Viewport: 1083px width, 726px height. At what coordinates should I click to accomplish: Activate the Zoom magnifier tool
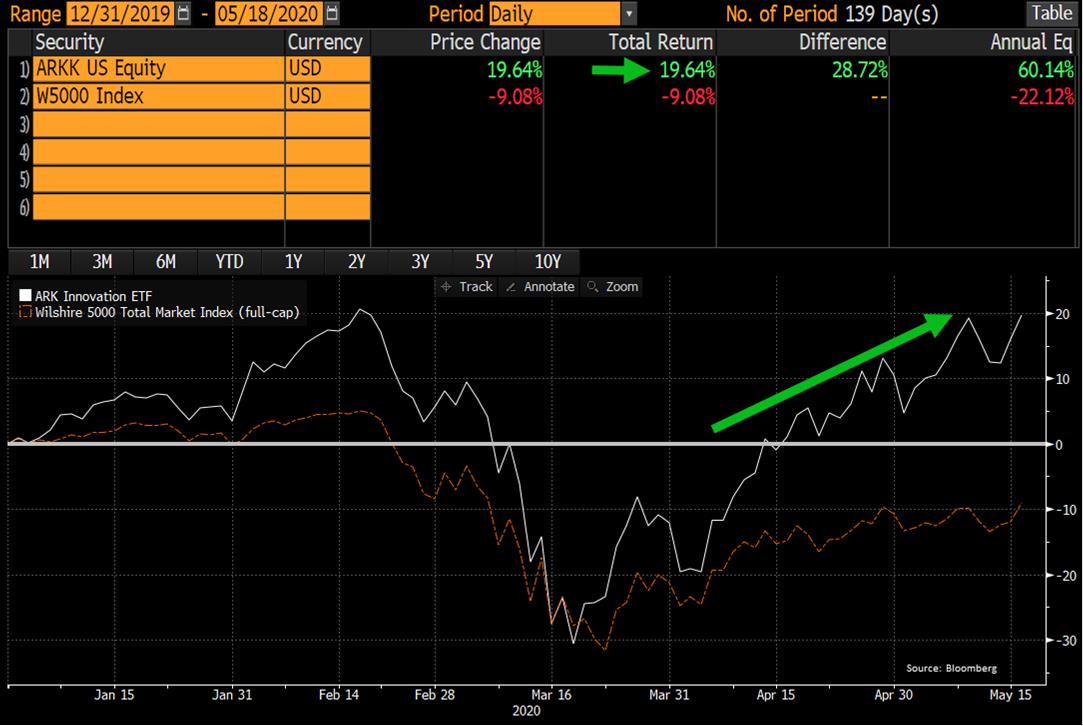[613, 287]
